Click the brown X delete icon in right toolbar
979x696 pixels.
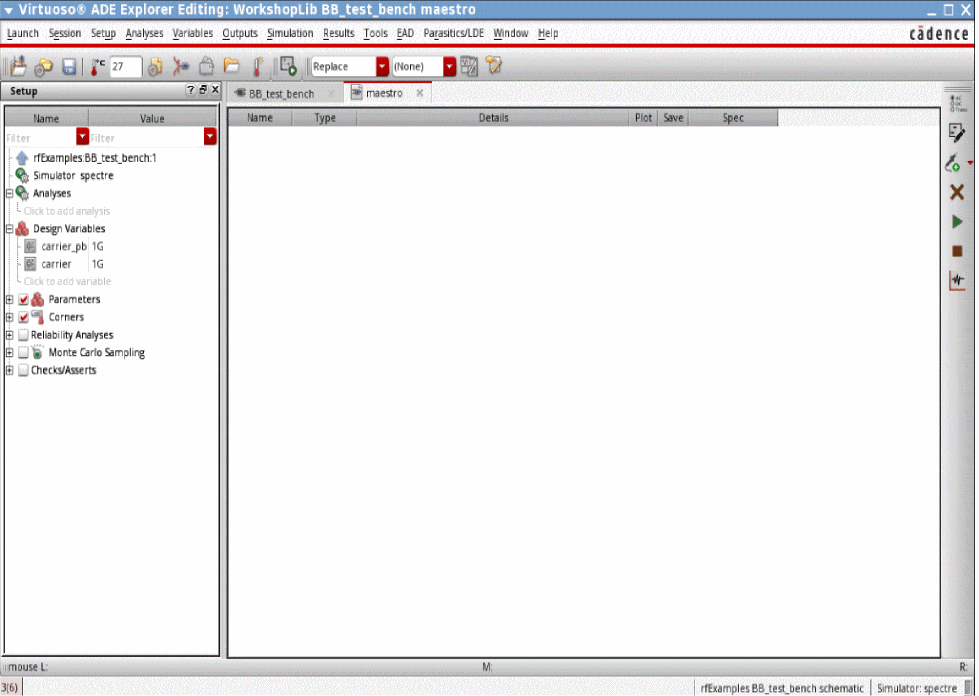pos(957,192)
